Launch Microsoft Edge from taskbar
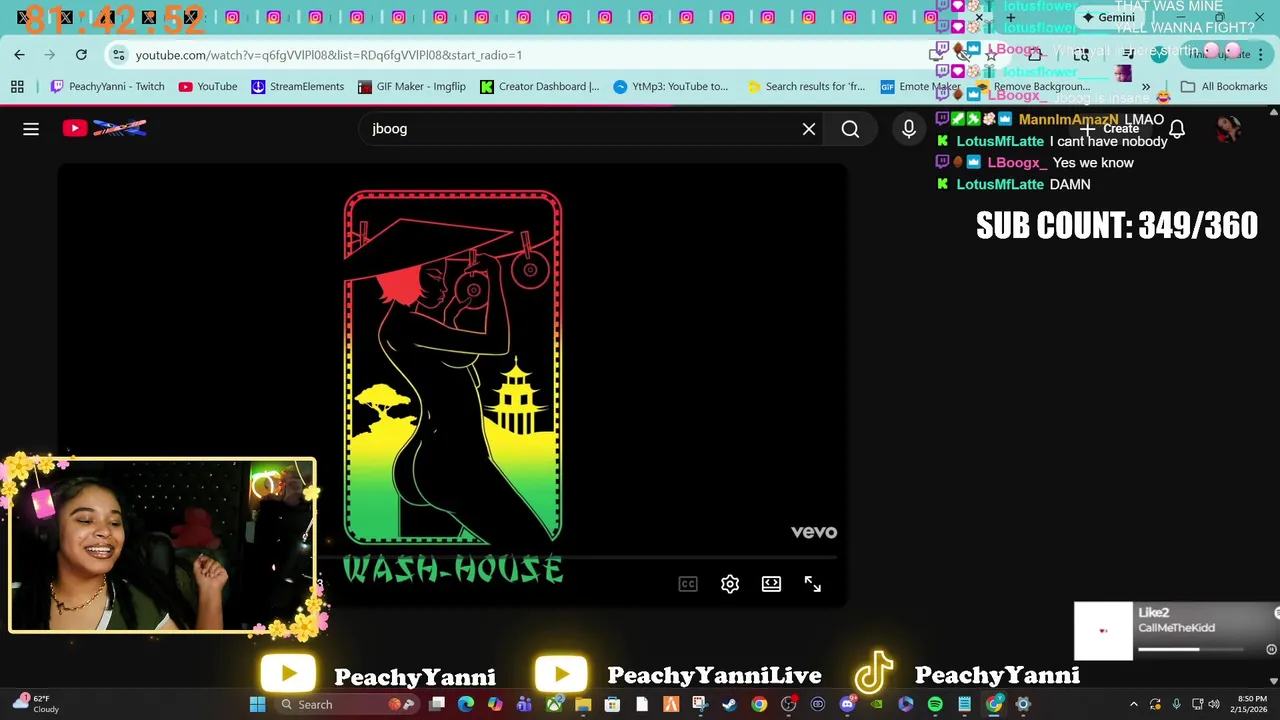1280x720 pixels. [x=466, y=705]
